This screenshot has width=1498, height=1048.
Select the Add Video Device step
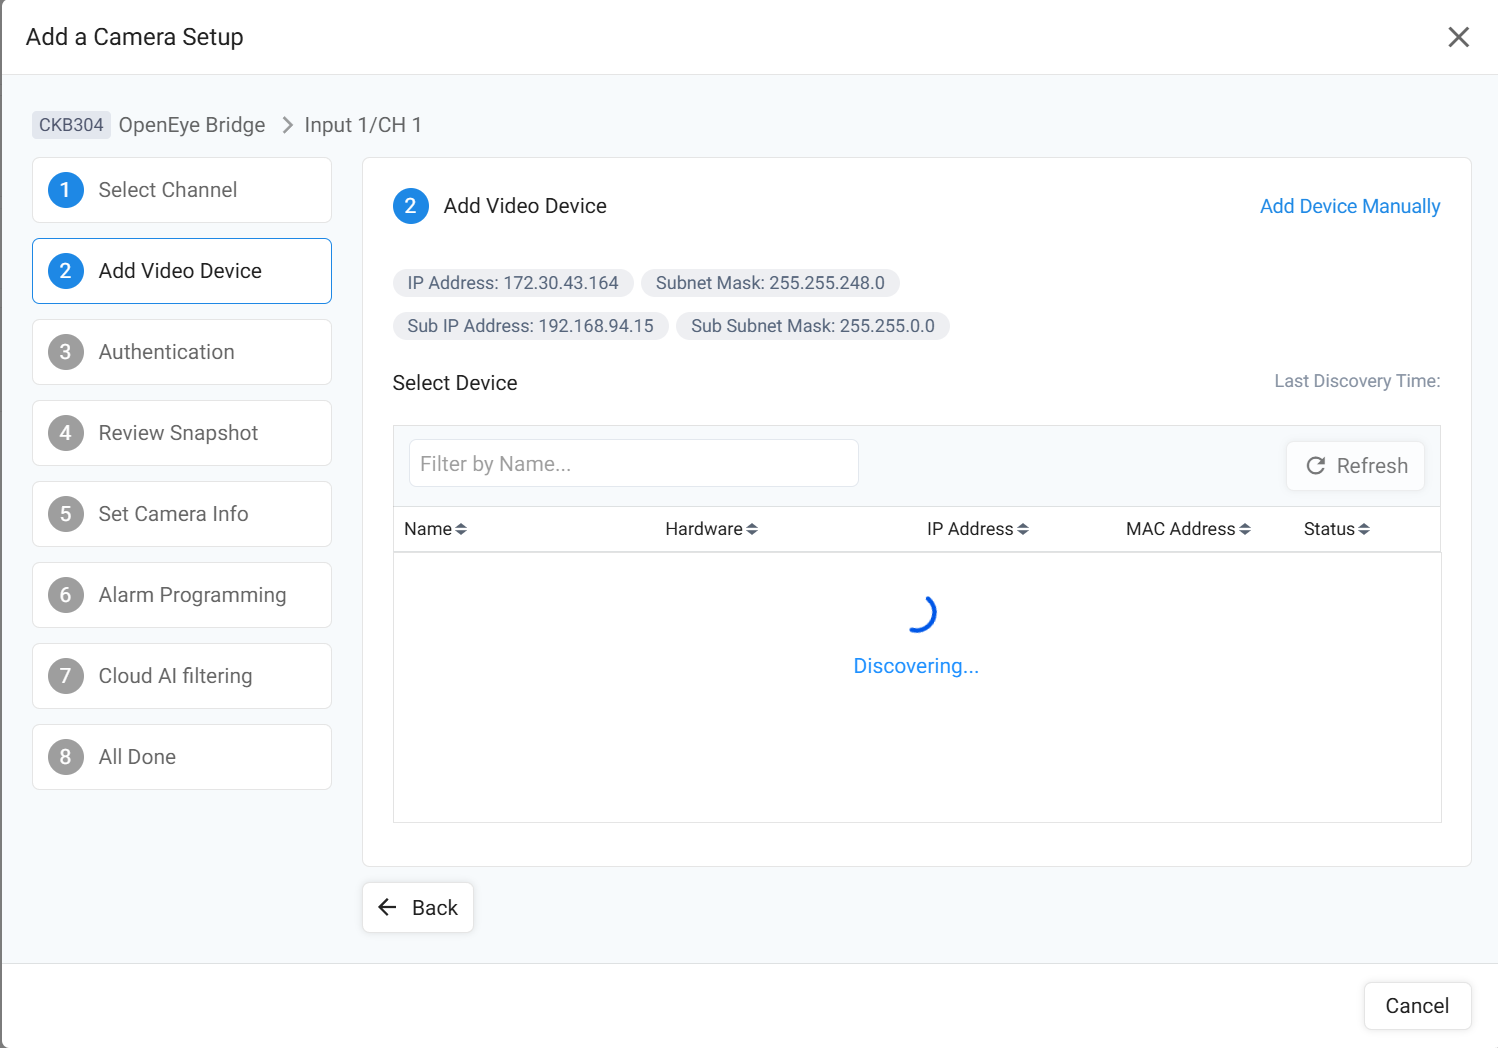(182, 271)
